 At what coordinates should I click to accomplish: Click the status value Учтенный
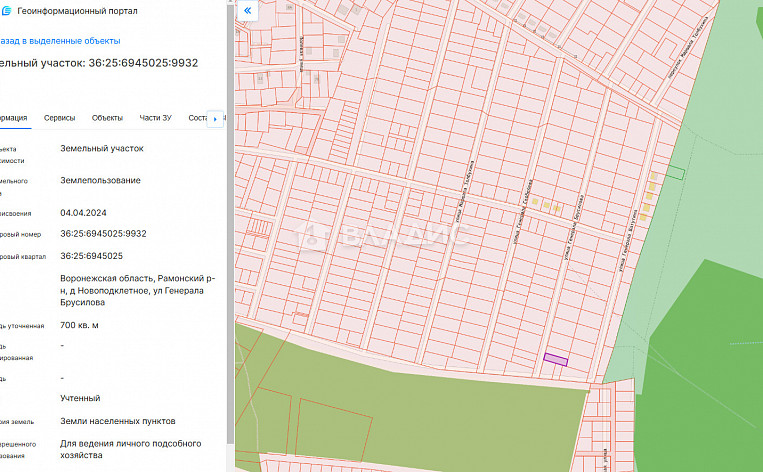point(80,398)
